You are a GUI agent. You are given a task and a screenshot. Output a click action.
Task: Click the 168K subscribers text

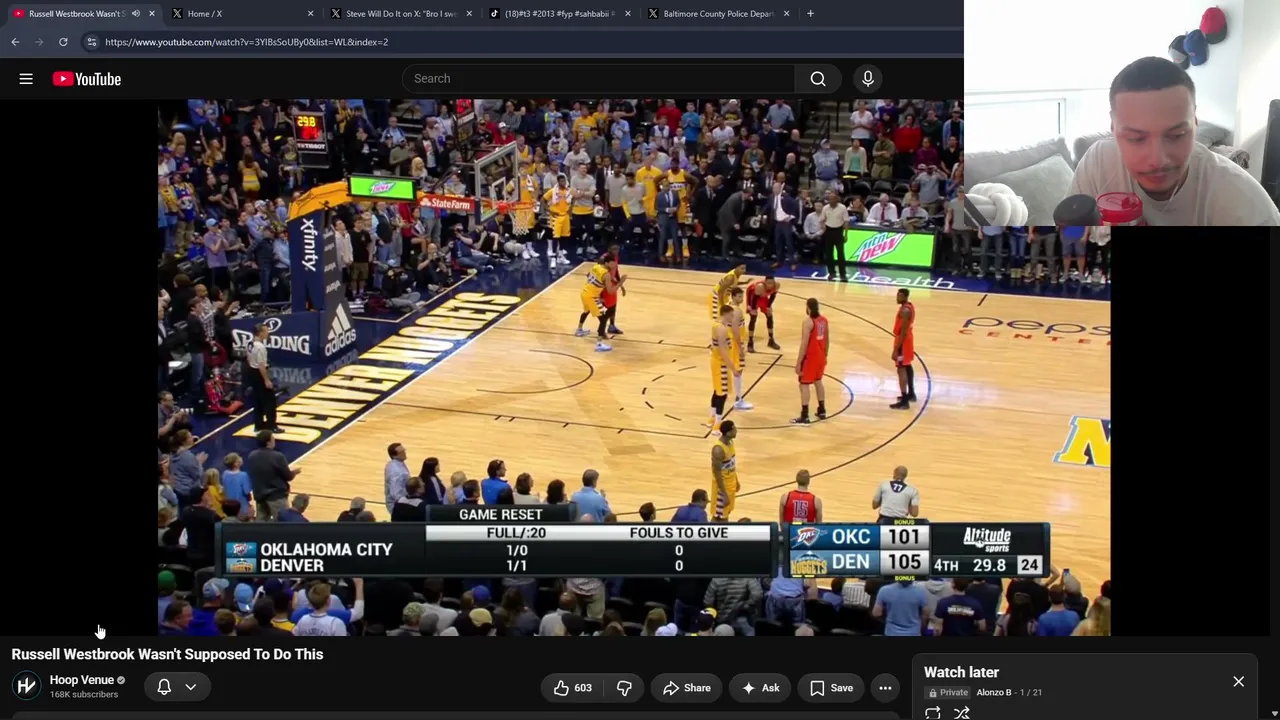[x=84, y=694]
